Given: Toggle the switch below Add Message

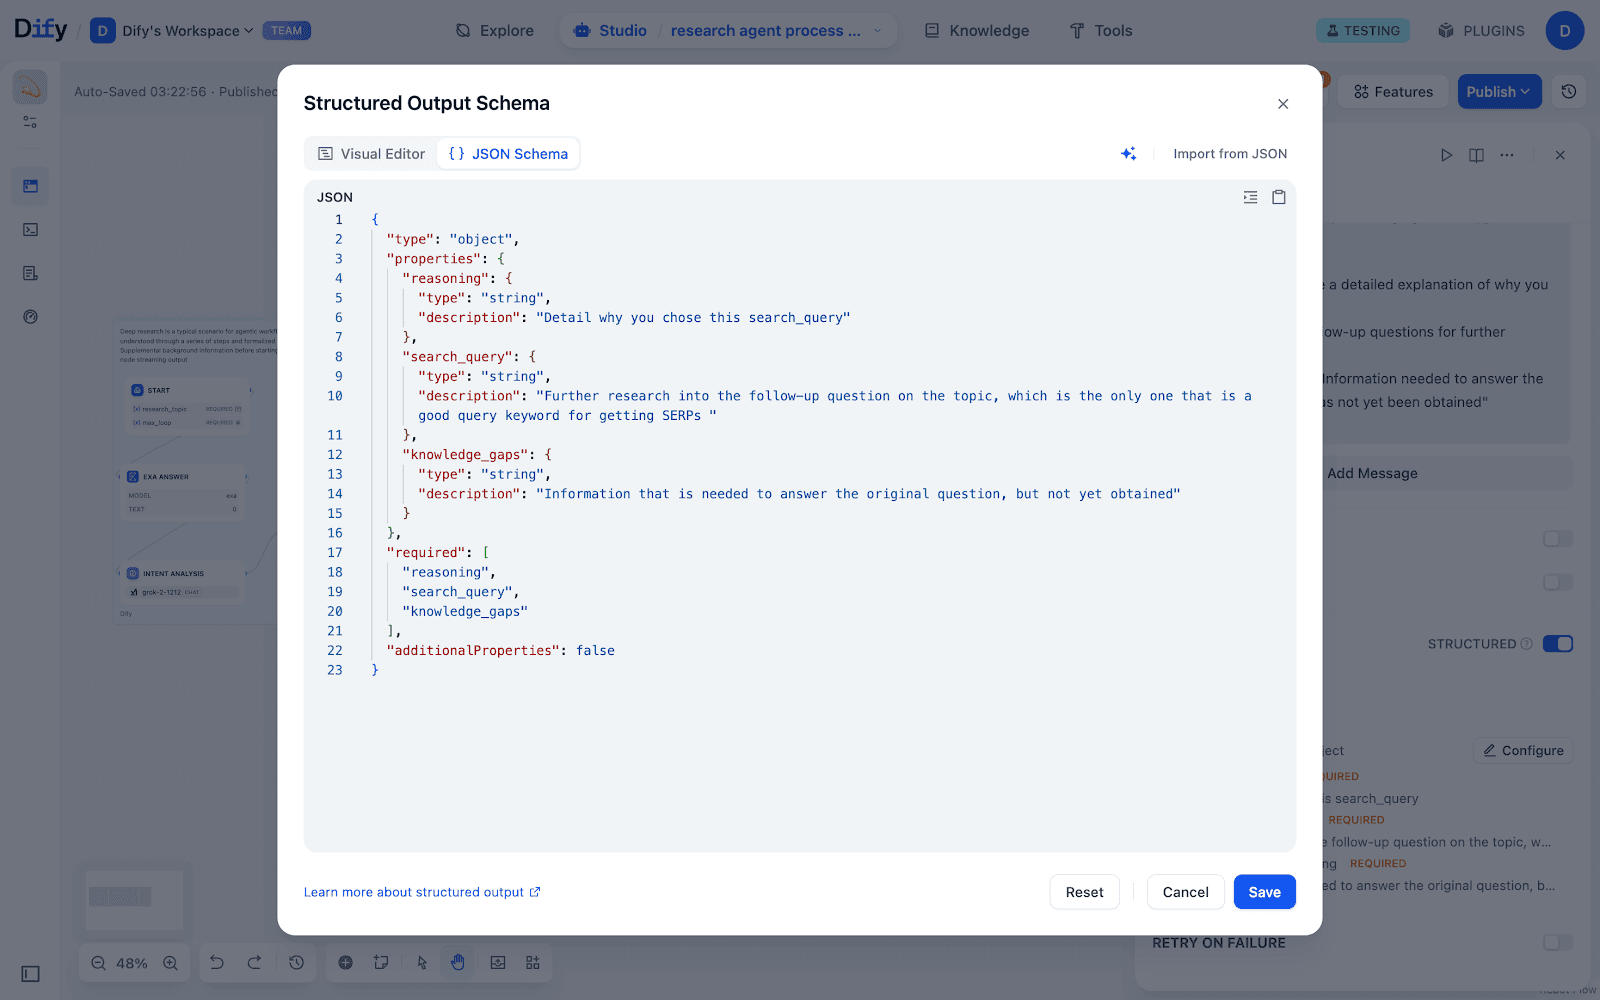Looking at the screenshot, I should (1557, 540).
